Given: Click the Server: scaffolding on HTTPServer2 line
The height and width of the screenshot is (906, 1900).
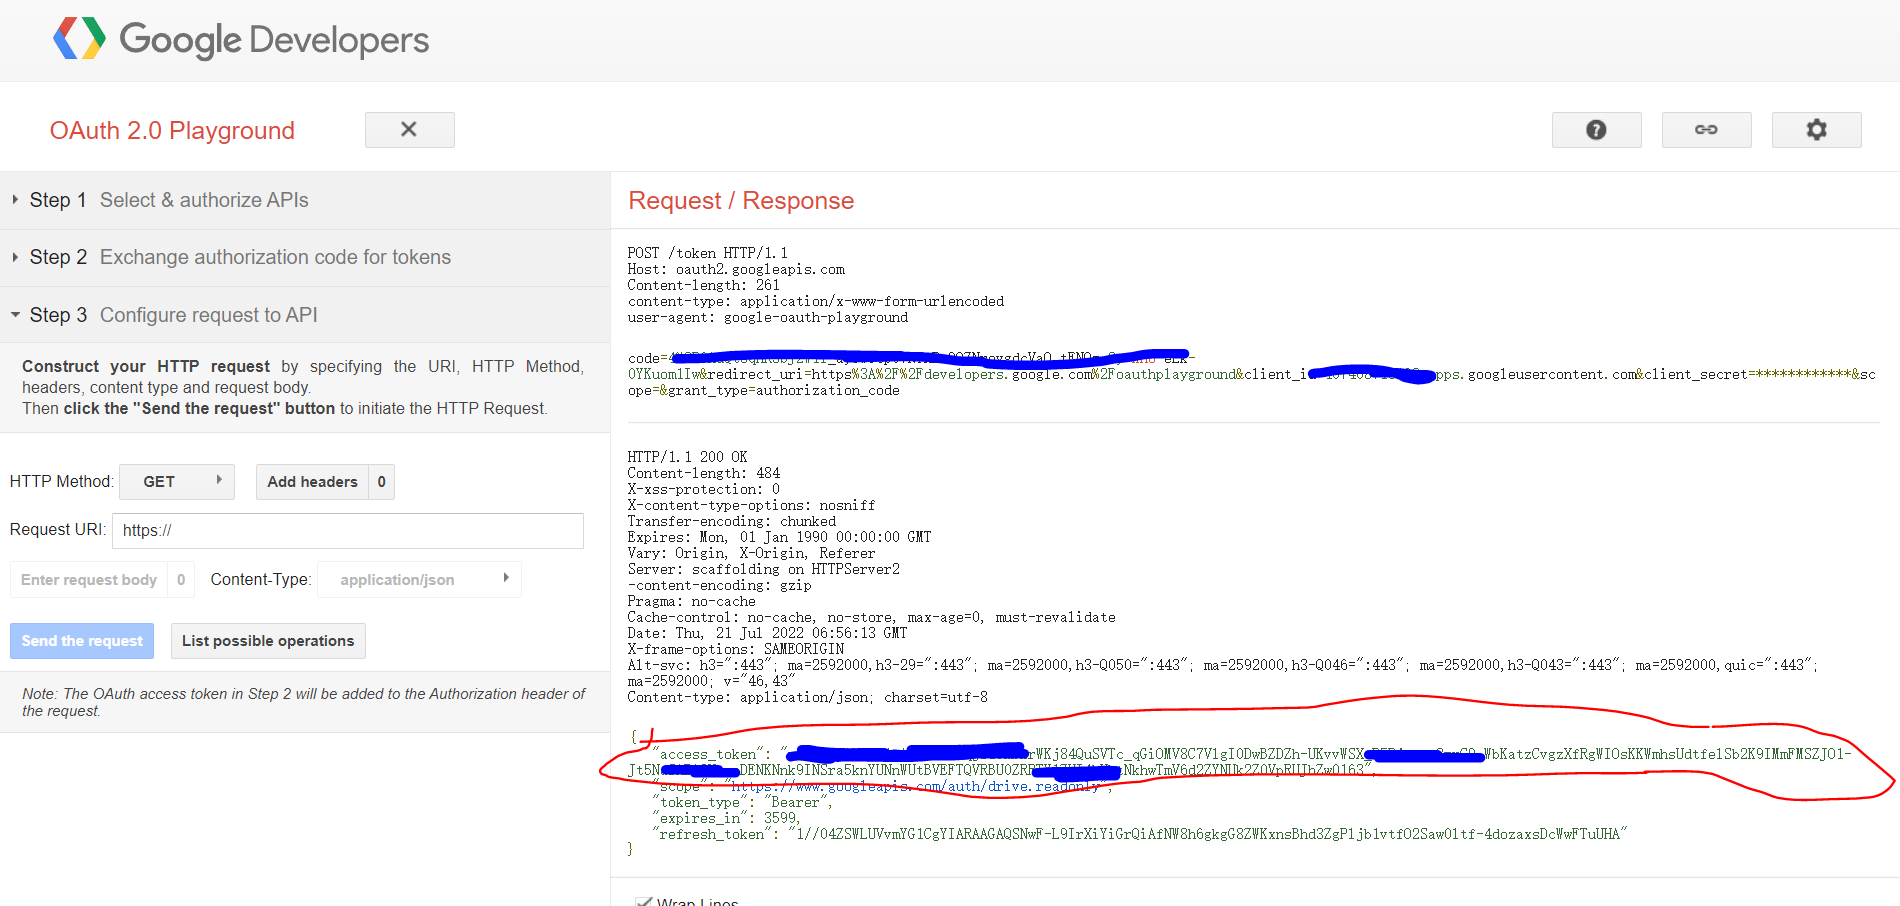Looking at the screenshot, I should 763,569.
